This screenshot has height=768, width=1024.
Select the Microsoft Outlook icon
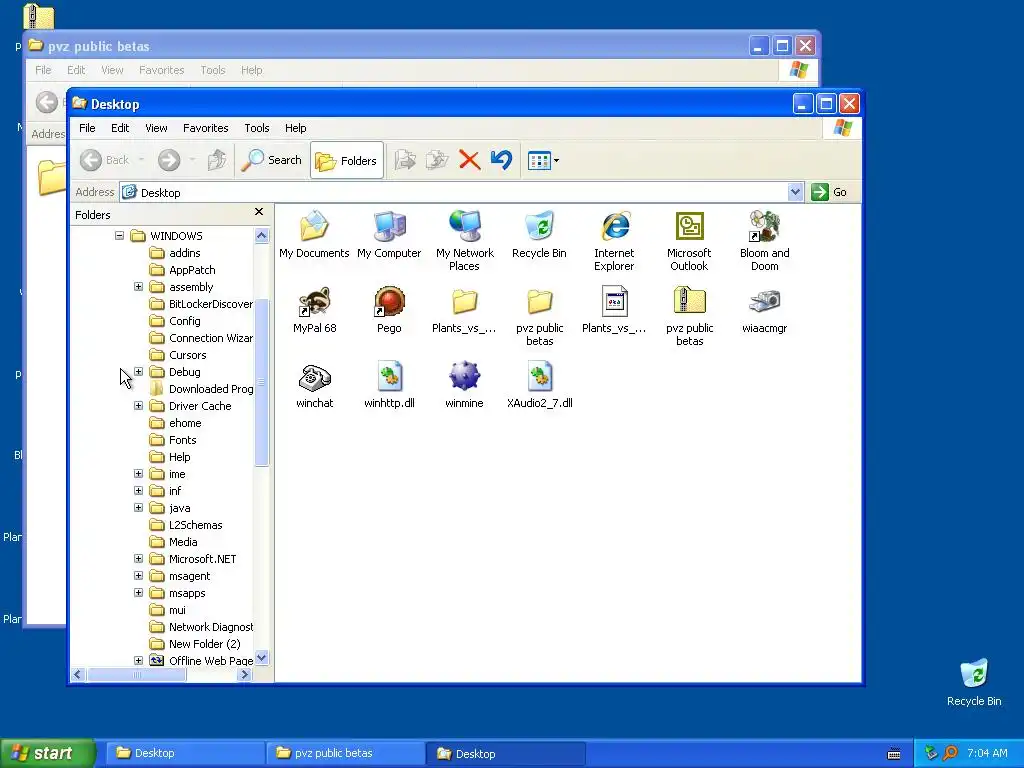click(690, 227)
